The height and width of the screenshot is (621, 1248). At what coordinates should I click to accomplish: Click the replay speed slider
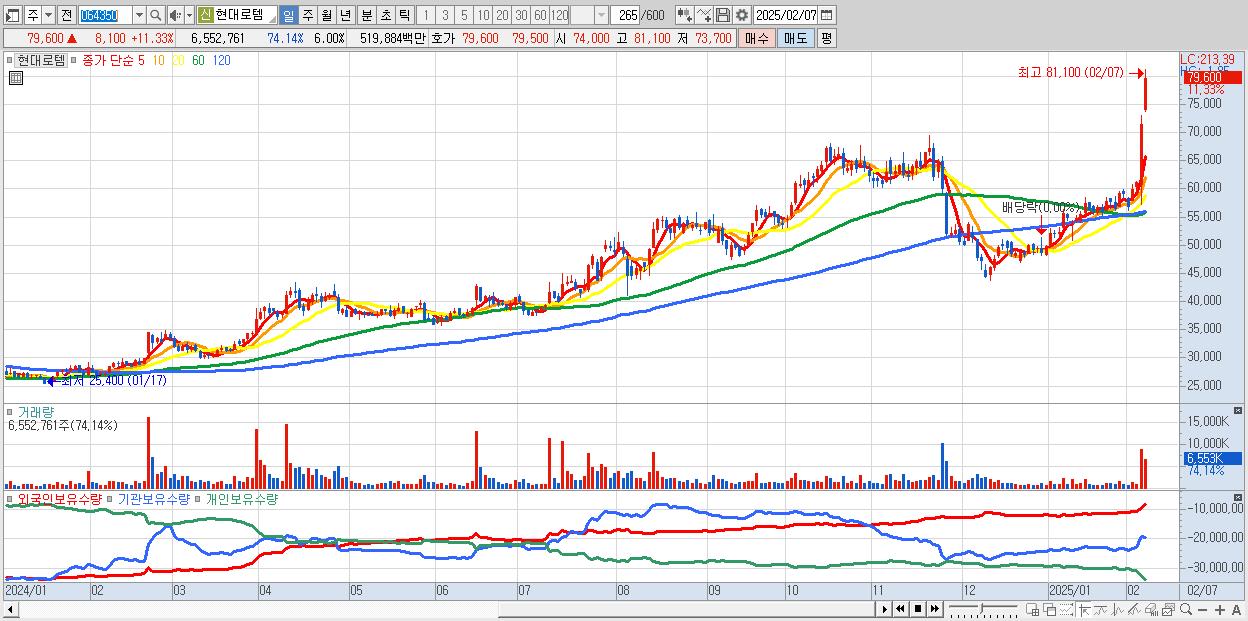click(x=983, y=608)
